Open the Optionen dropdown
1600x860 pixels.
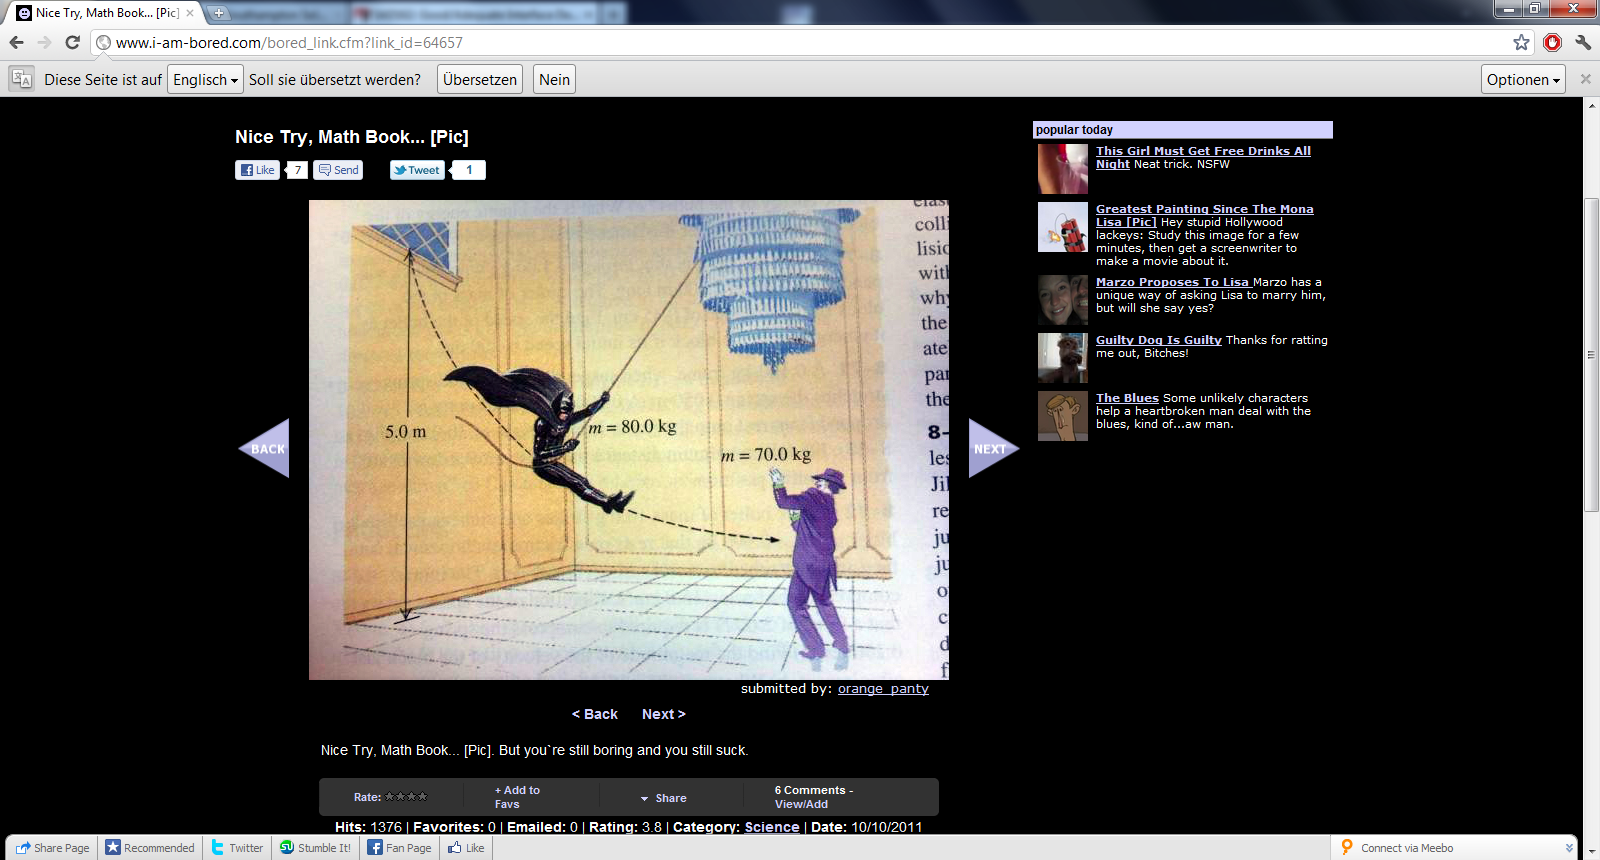(x=1523, y=80)
